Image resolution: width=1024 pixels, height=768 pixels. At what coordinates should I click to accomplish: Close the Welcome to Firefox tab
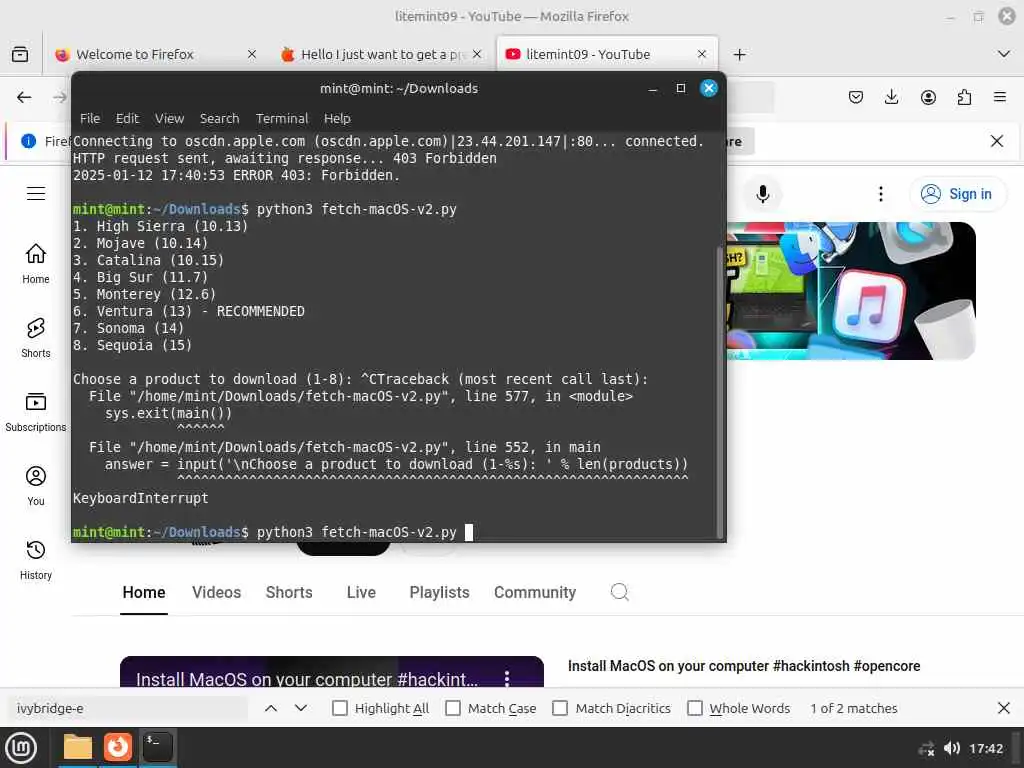pos(251,54)
